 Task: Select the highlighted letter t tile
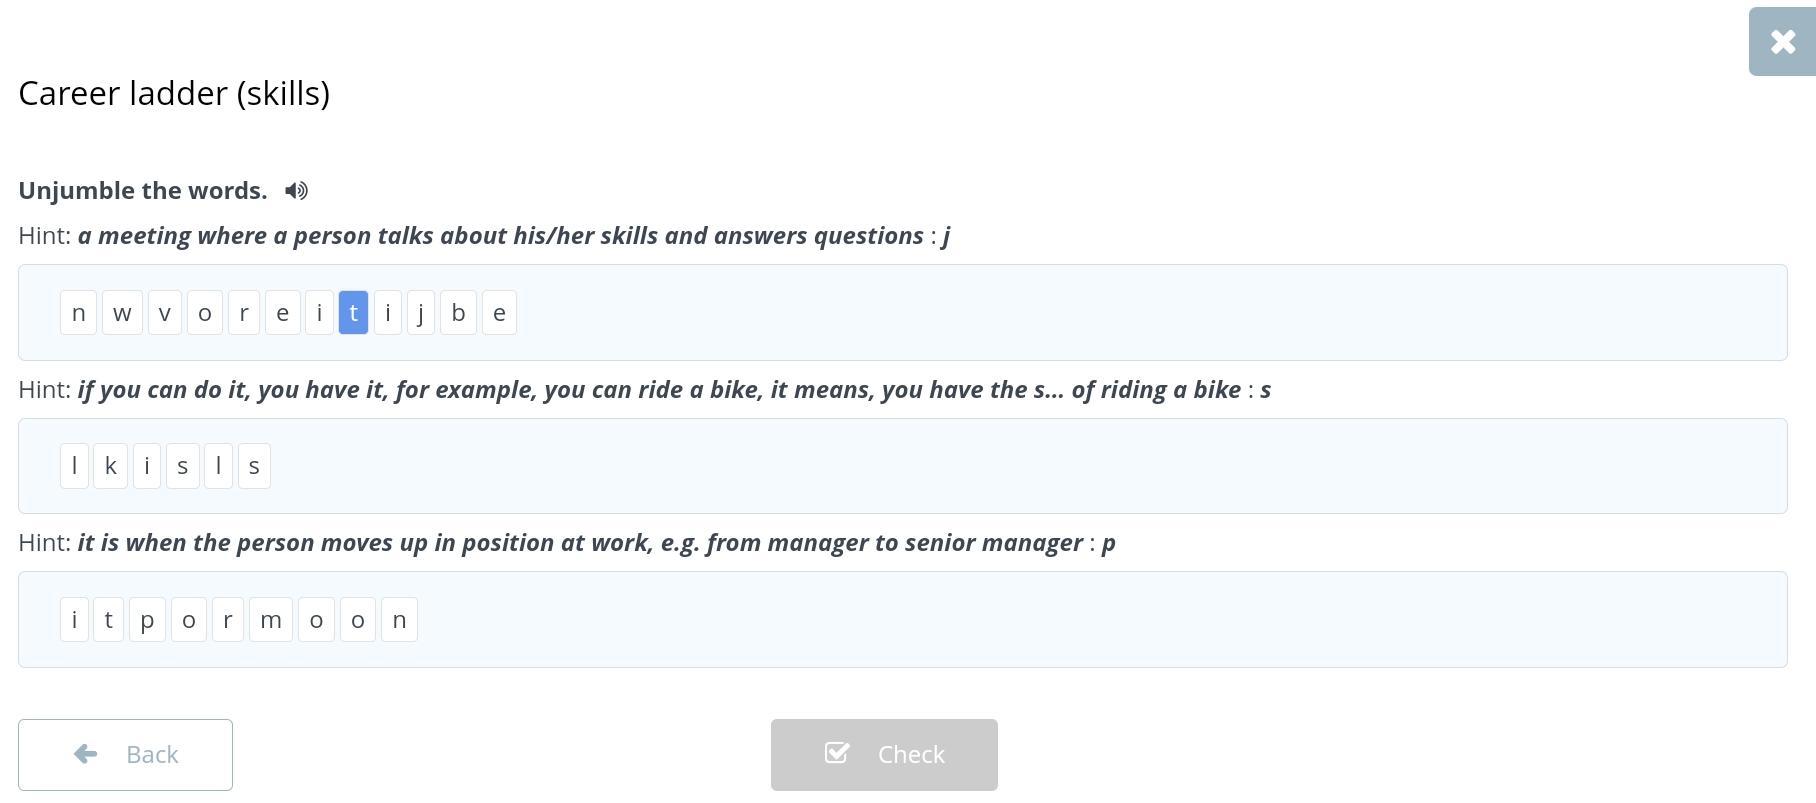coord(354,313)
